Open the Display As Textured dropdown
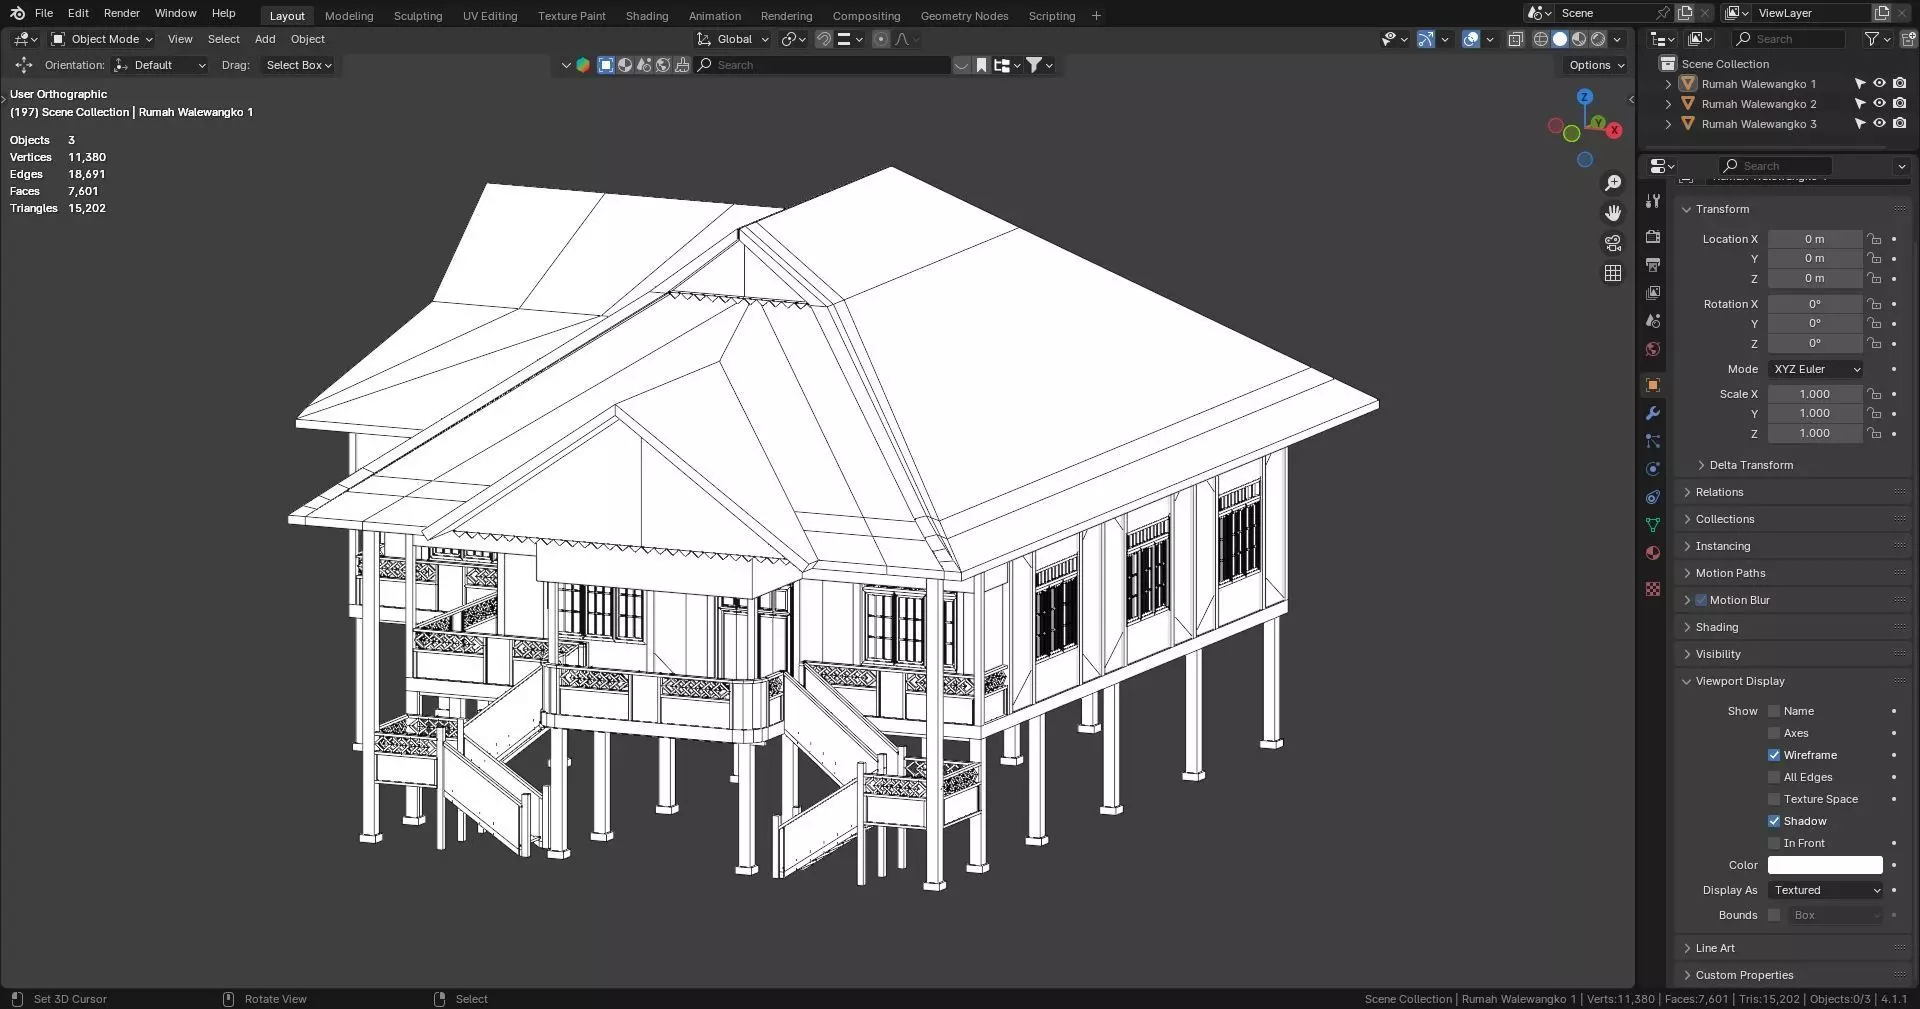This screenshot has height=1009, width=1920. (1825, 890)
